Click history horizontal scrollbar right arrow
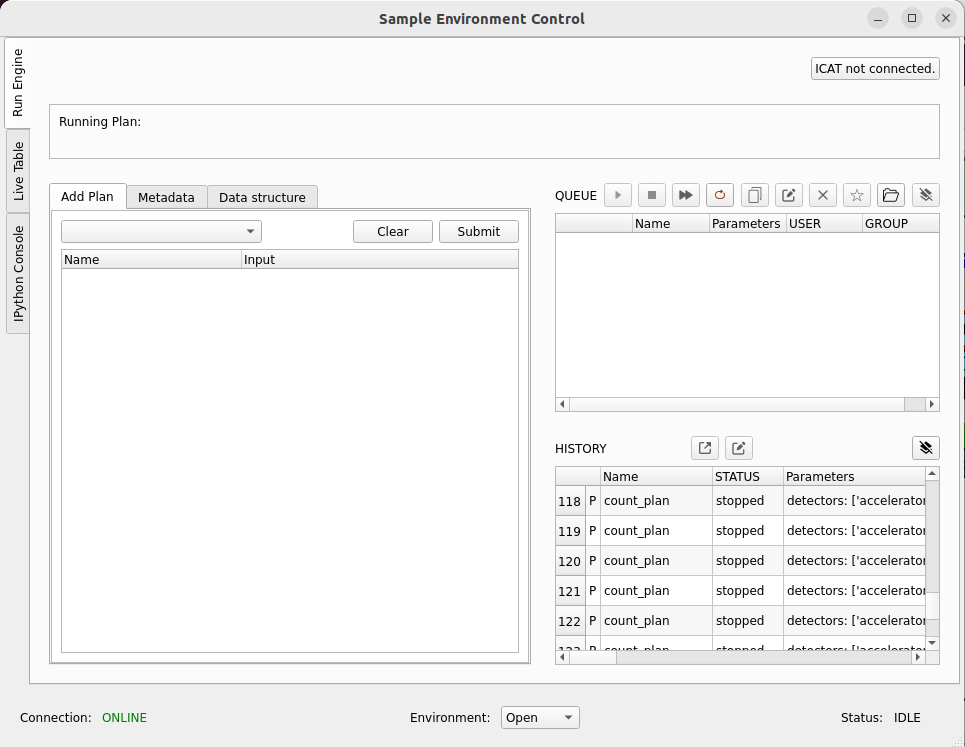The width and height of the screenshot is (965, 747). 918,657
